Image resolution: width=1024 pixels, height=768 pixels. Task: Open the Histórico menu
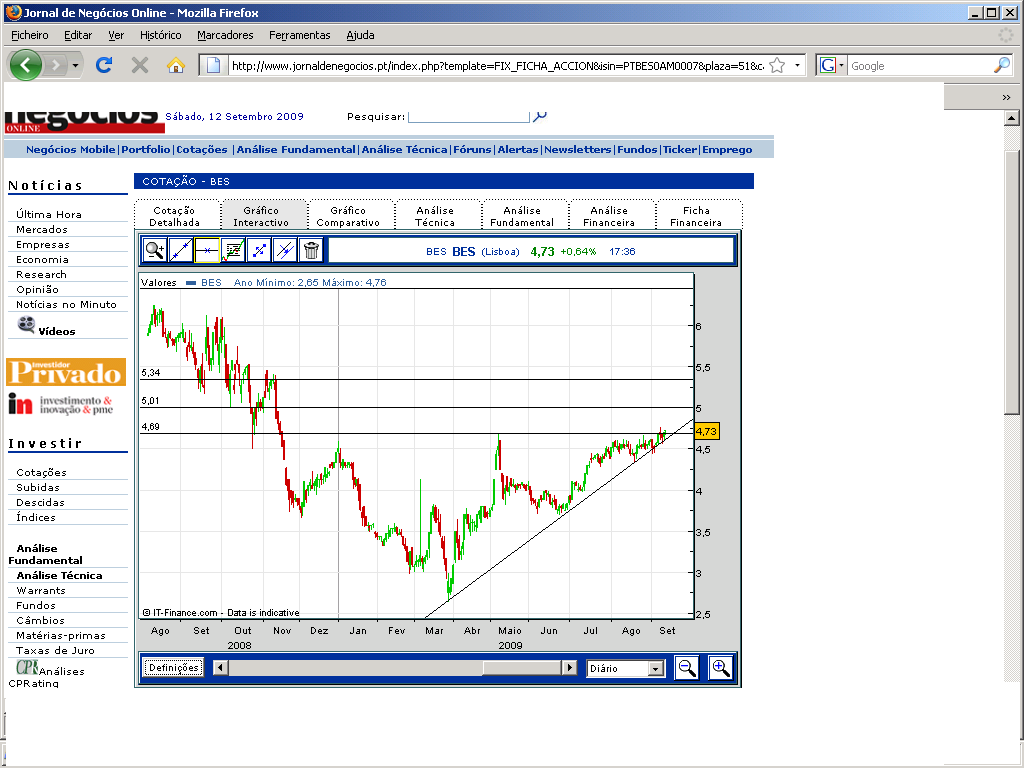pyautogui.click(x=161, y=35)
